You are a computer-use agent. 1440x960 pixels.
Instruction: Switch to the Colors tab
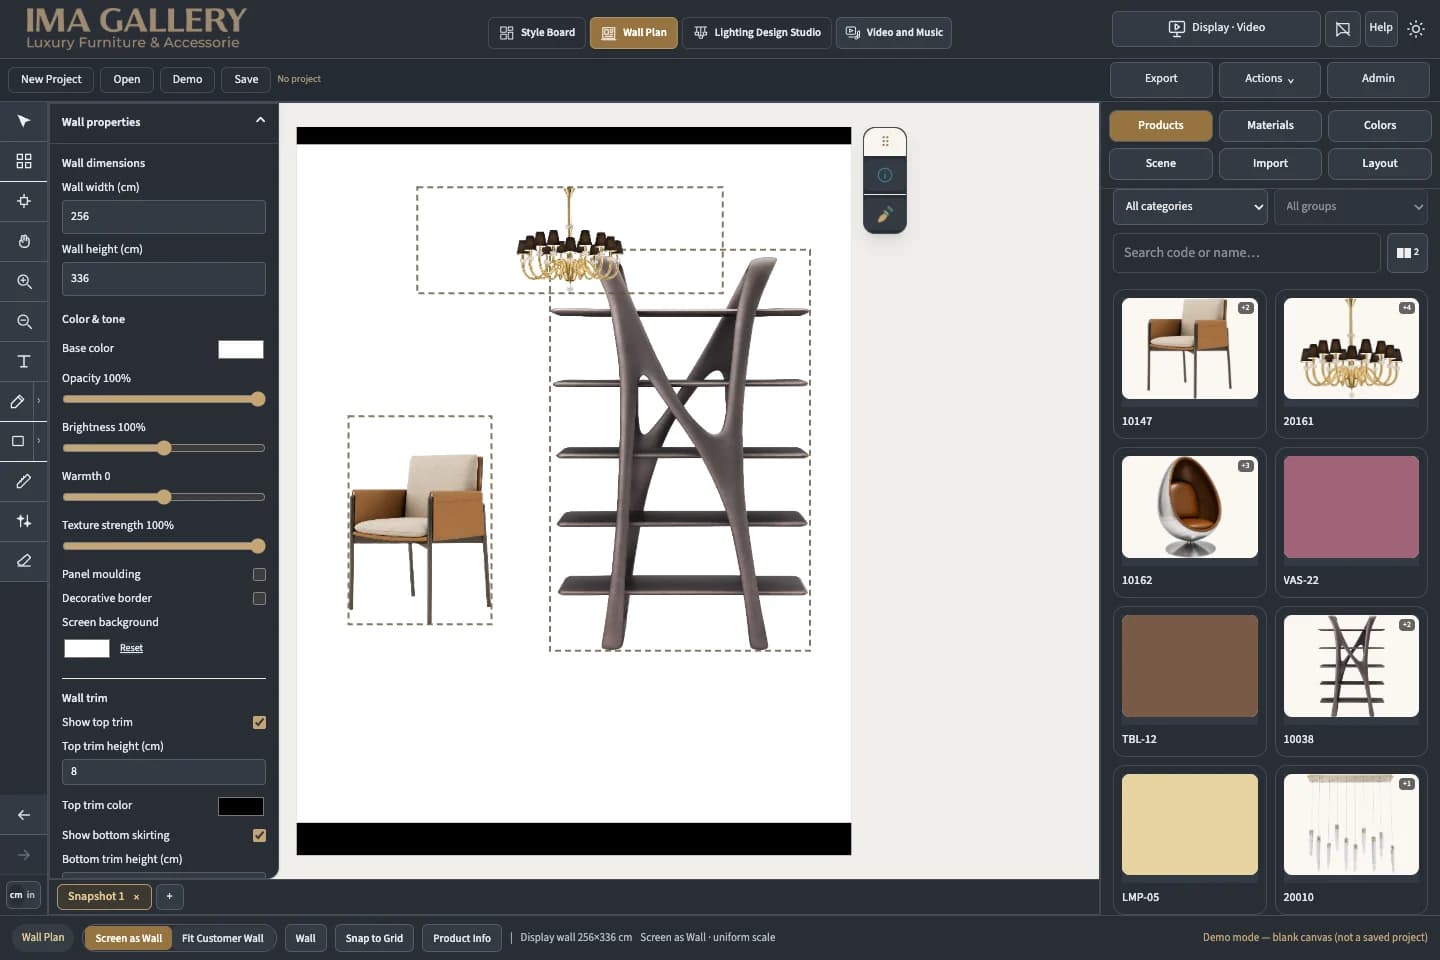point(1379,126)
